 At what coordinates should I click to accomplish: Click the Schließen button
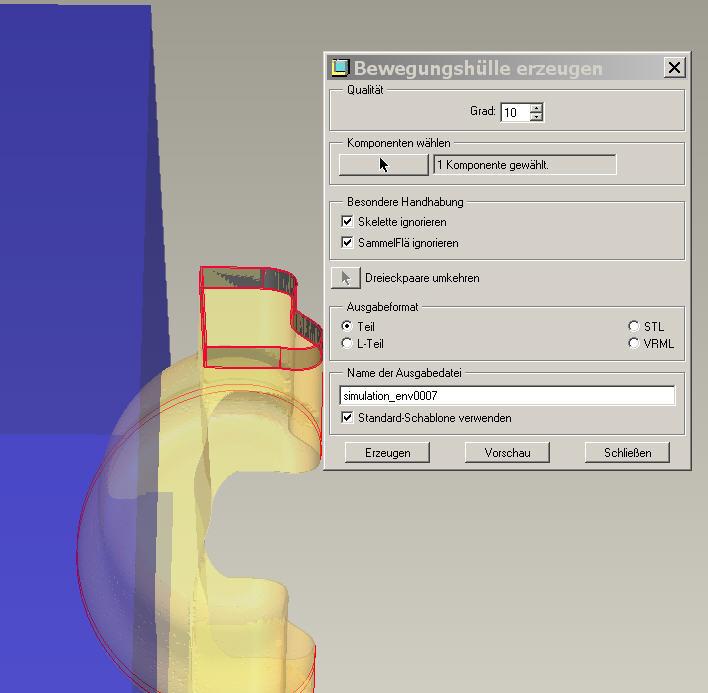point(627,452)
